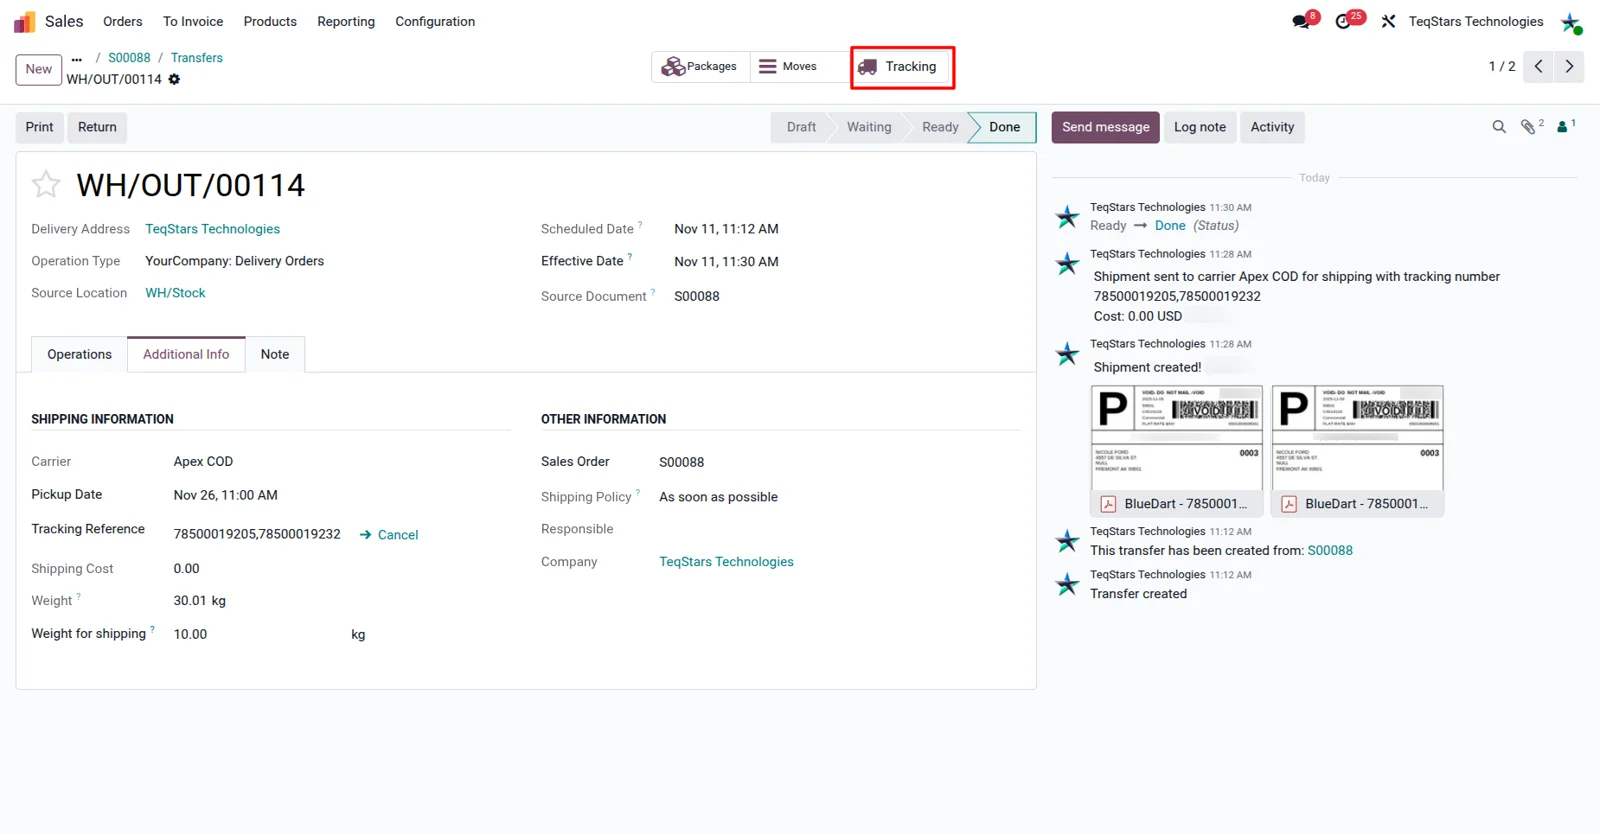The width and height of the screenshot is (1600, 835).
Task: Open the TeqStars Technologies delivery address link
Action: pos(213,229)
